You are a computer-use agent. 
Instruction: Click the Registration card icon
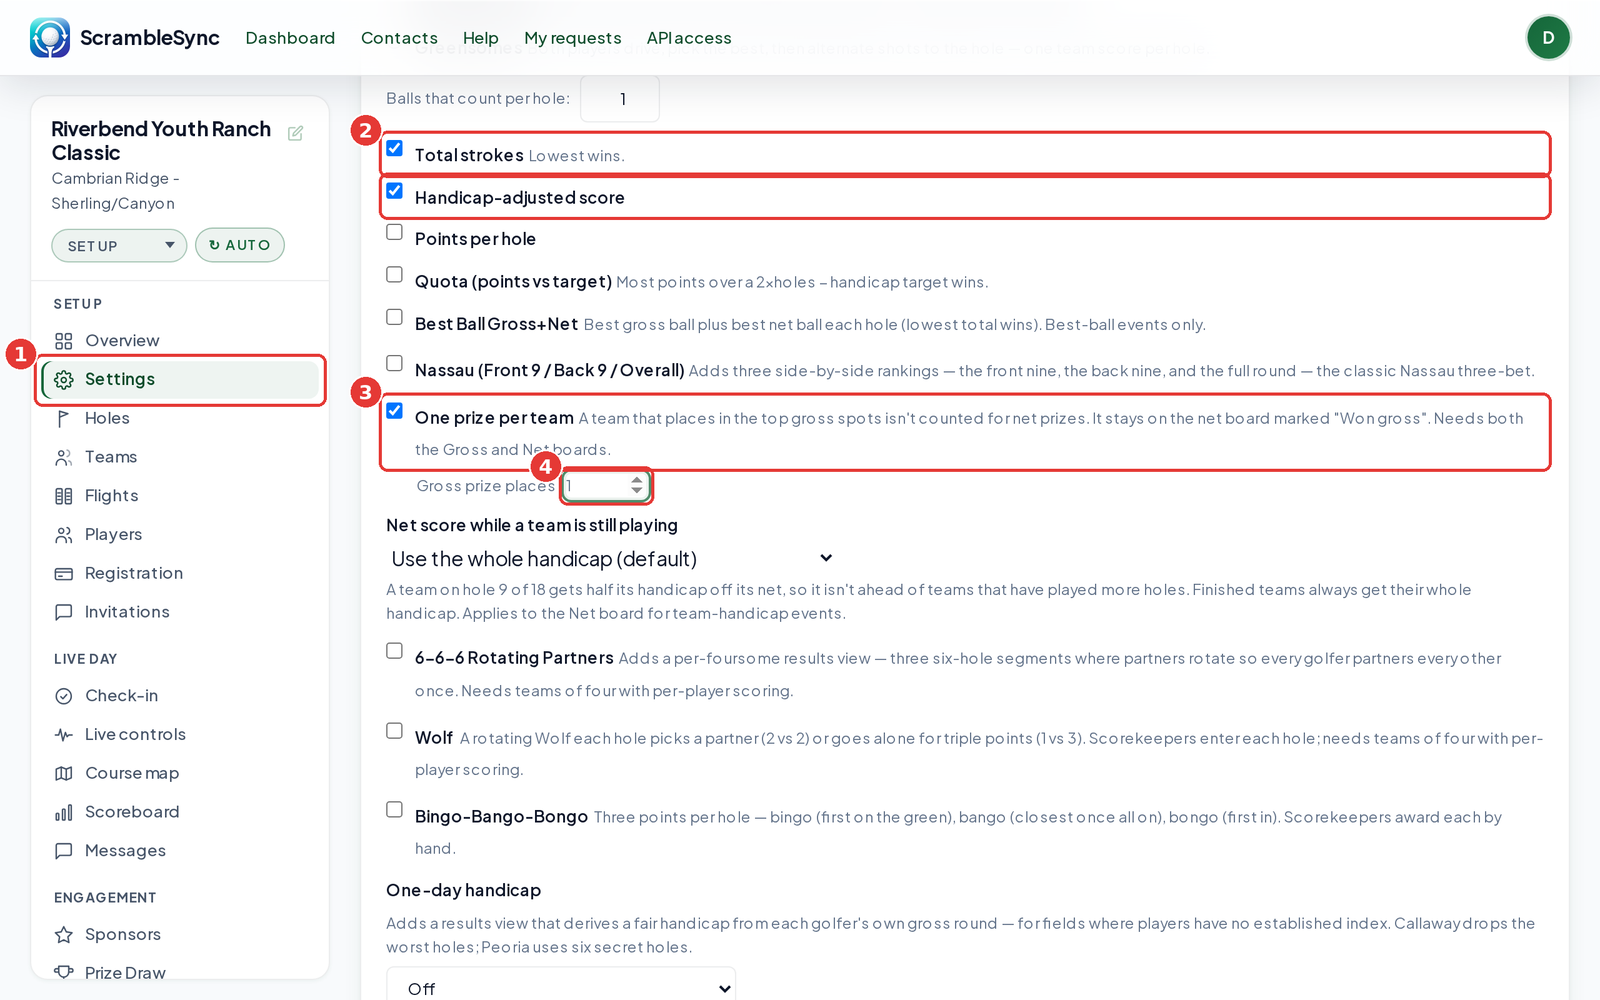click(x=64, y=574)
